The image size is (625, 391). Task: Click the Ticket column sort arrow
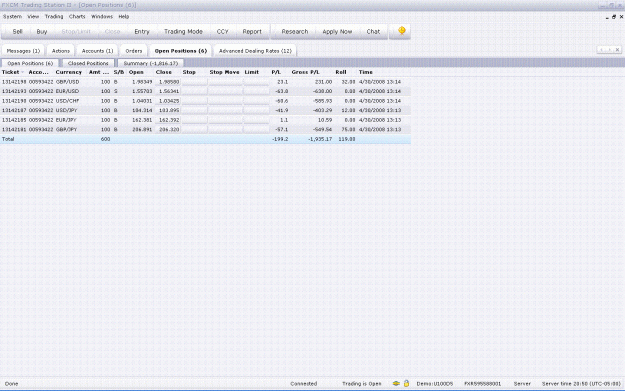click(x=23, y=72)
